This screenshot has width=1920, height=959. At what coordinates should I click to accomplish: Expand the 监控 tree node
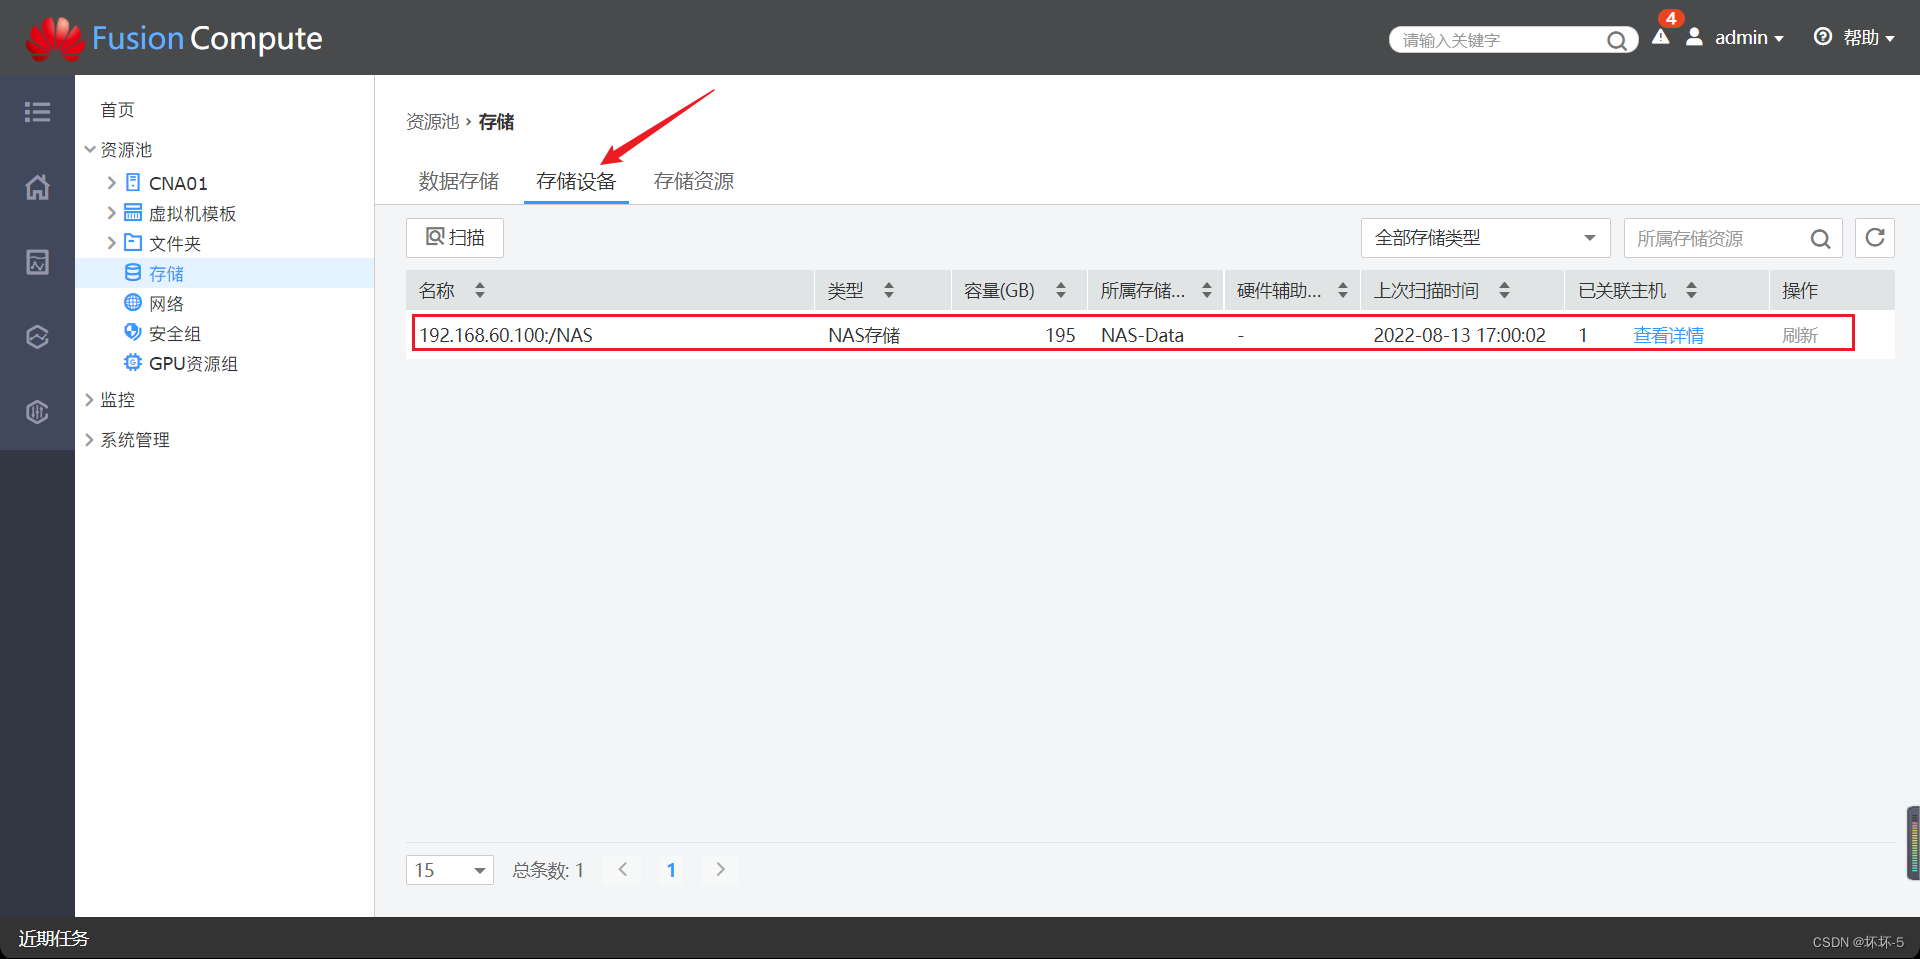90,400
